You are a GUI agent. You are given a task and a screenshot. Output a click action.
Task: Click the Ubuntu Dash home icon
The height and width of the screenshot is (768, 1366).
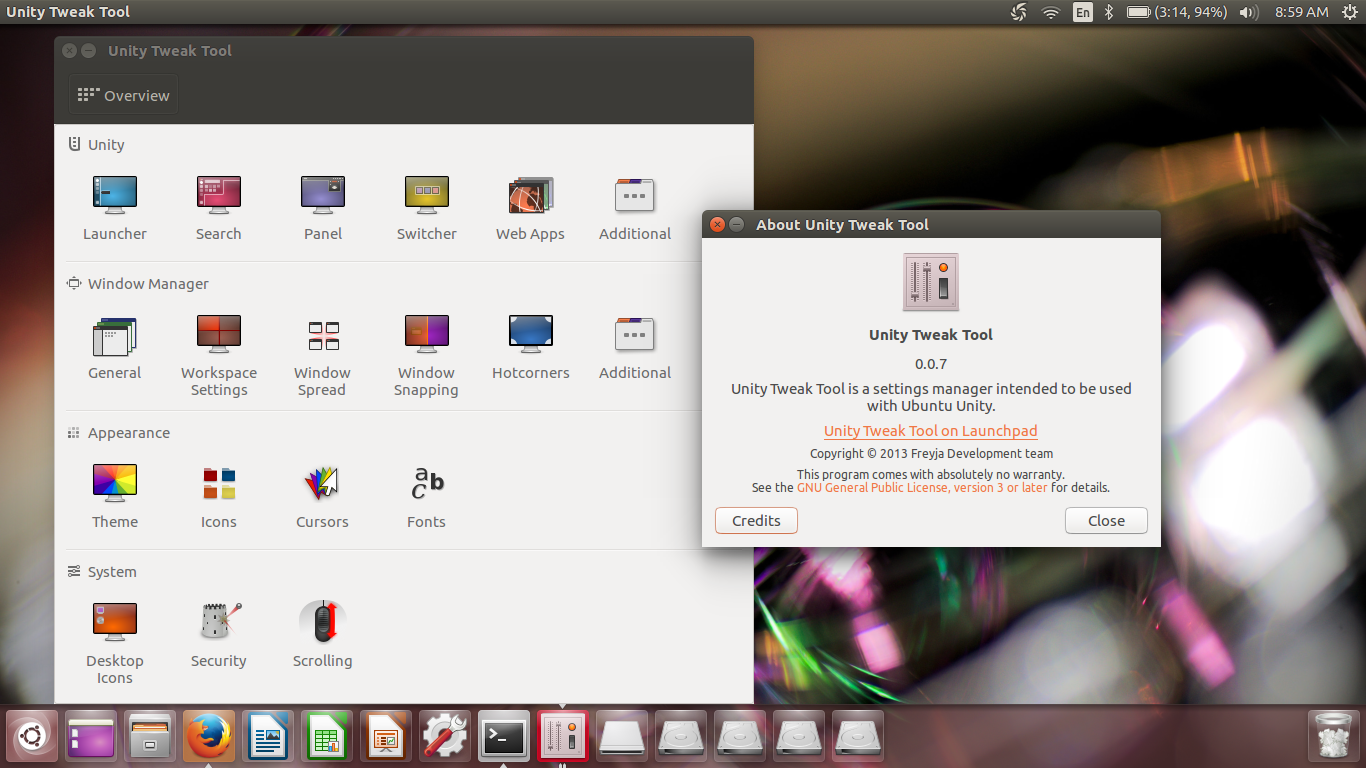(32, 737)
